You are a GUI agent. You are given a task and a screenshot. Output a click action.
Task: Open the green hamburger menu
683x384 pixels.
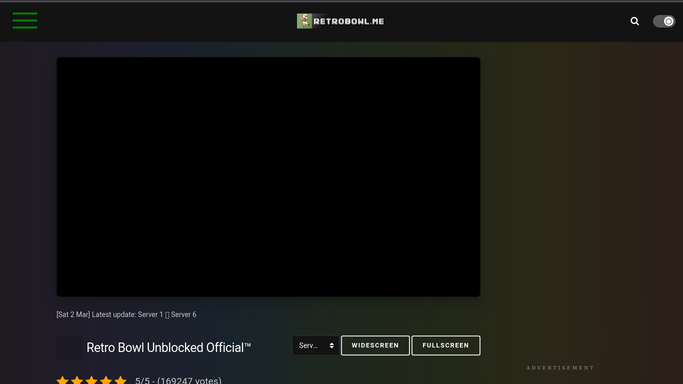pyautogui.click(x=25, y=20)
